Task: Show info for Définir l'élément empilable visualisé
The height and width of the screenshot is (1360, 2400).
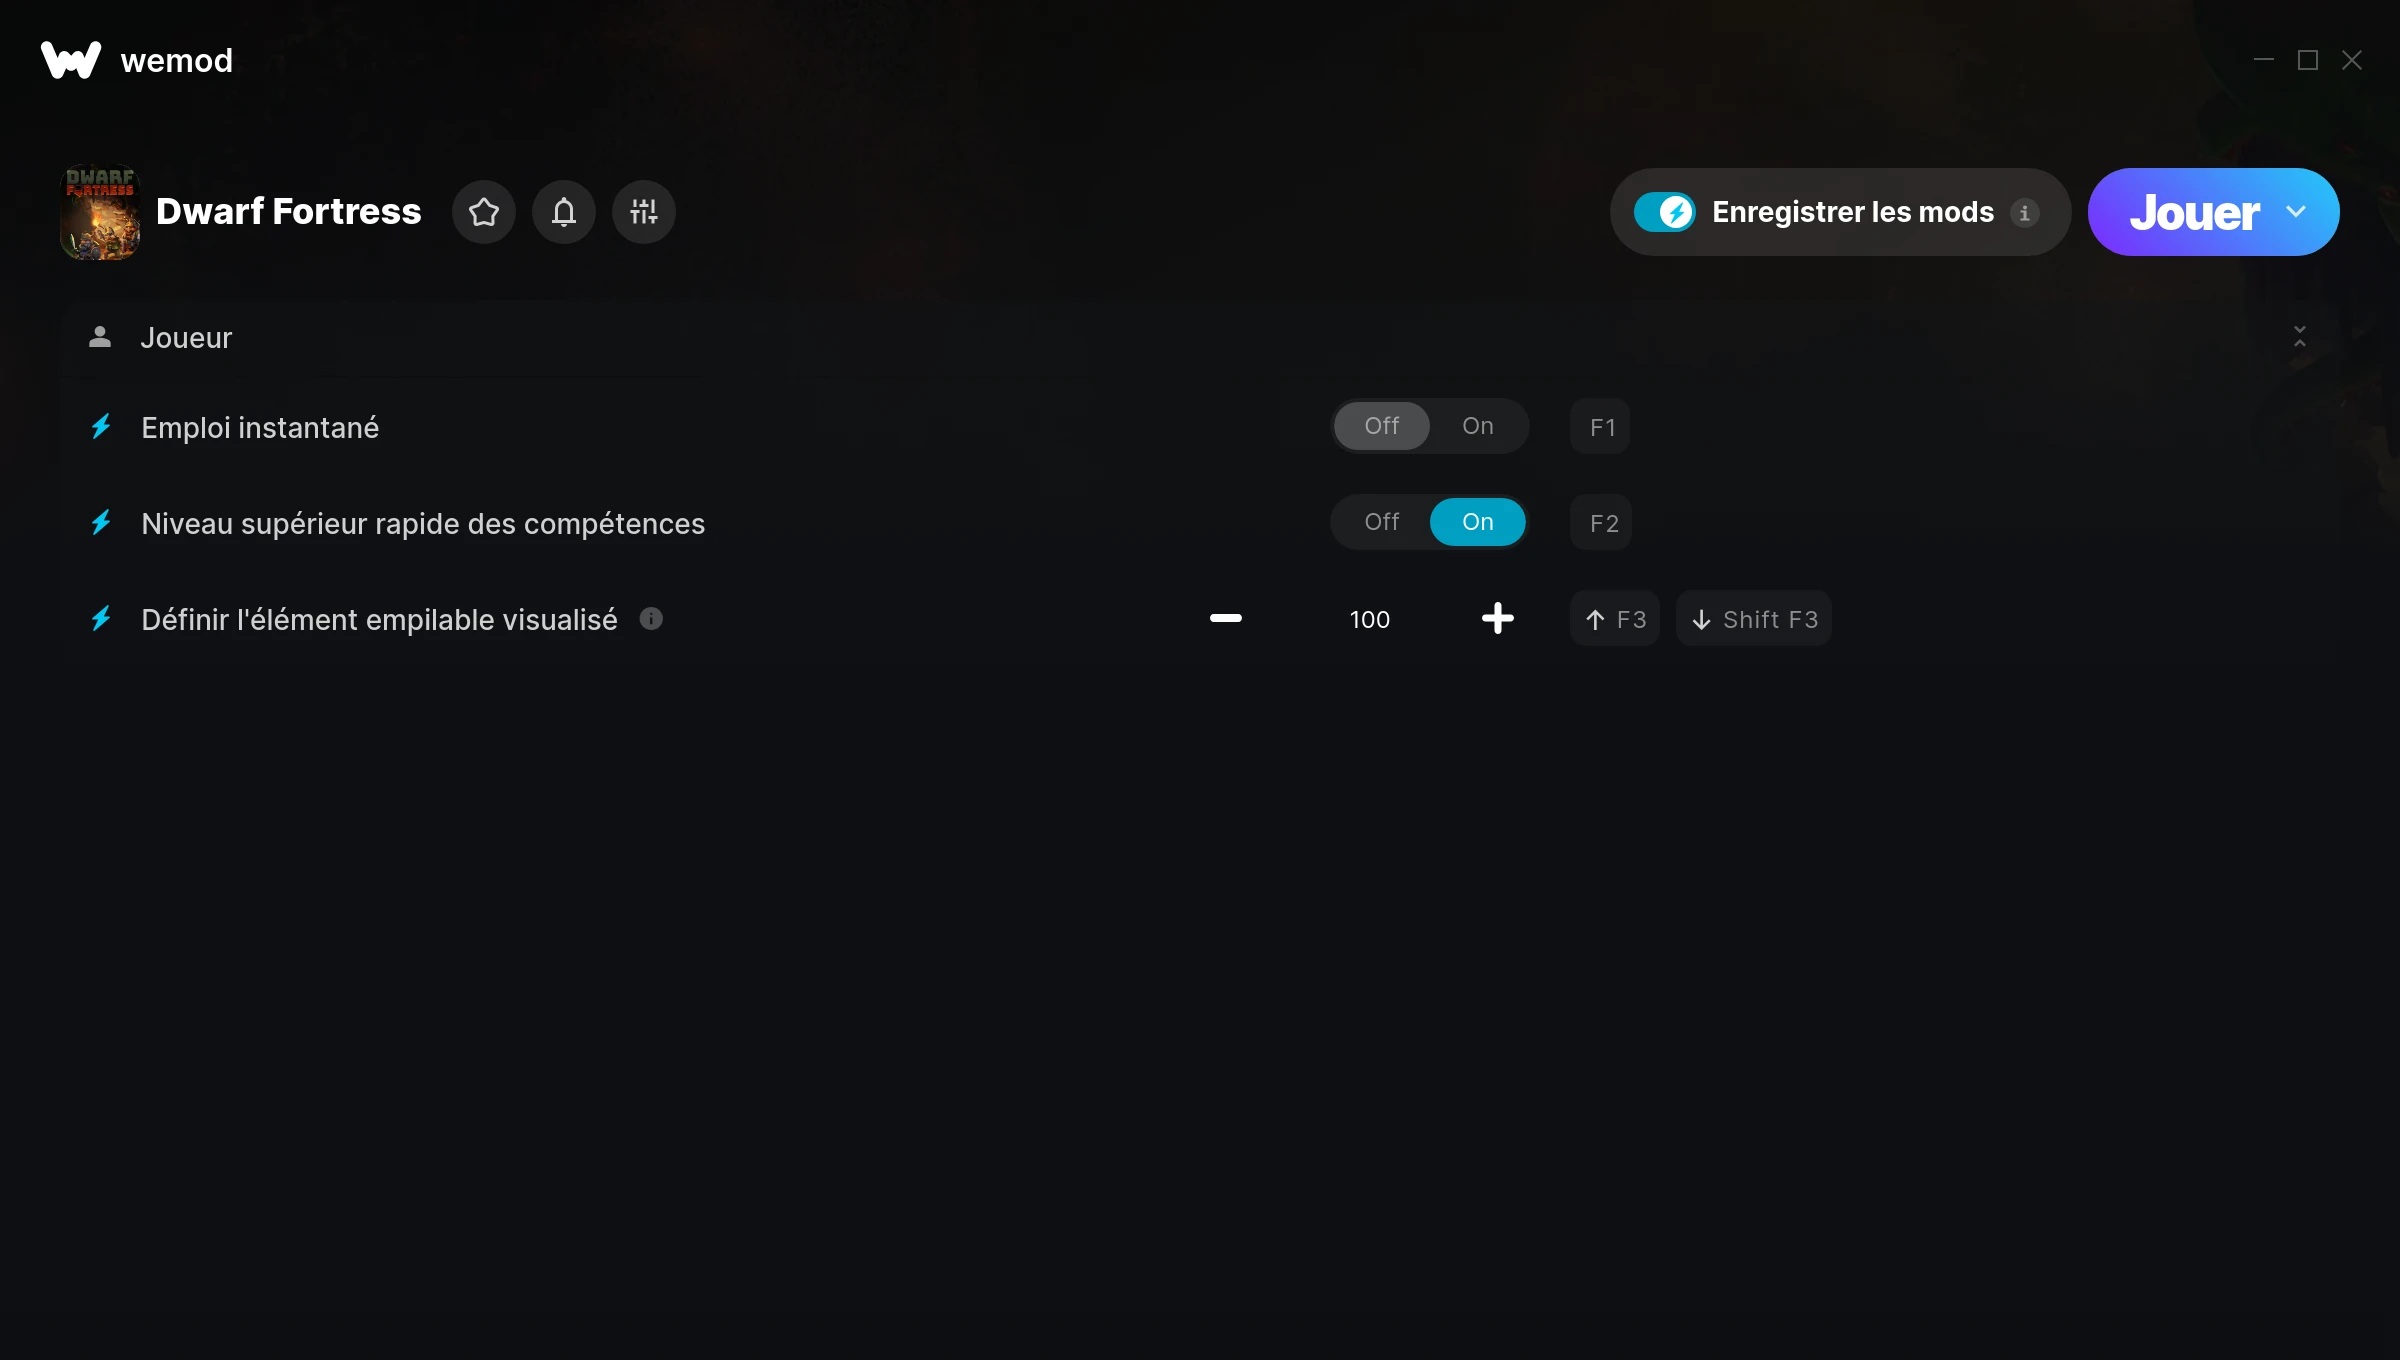Action: [651, 619]
